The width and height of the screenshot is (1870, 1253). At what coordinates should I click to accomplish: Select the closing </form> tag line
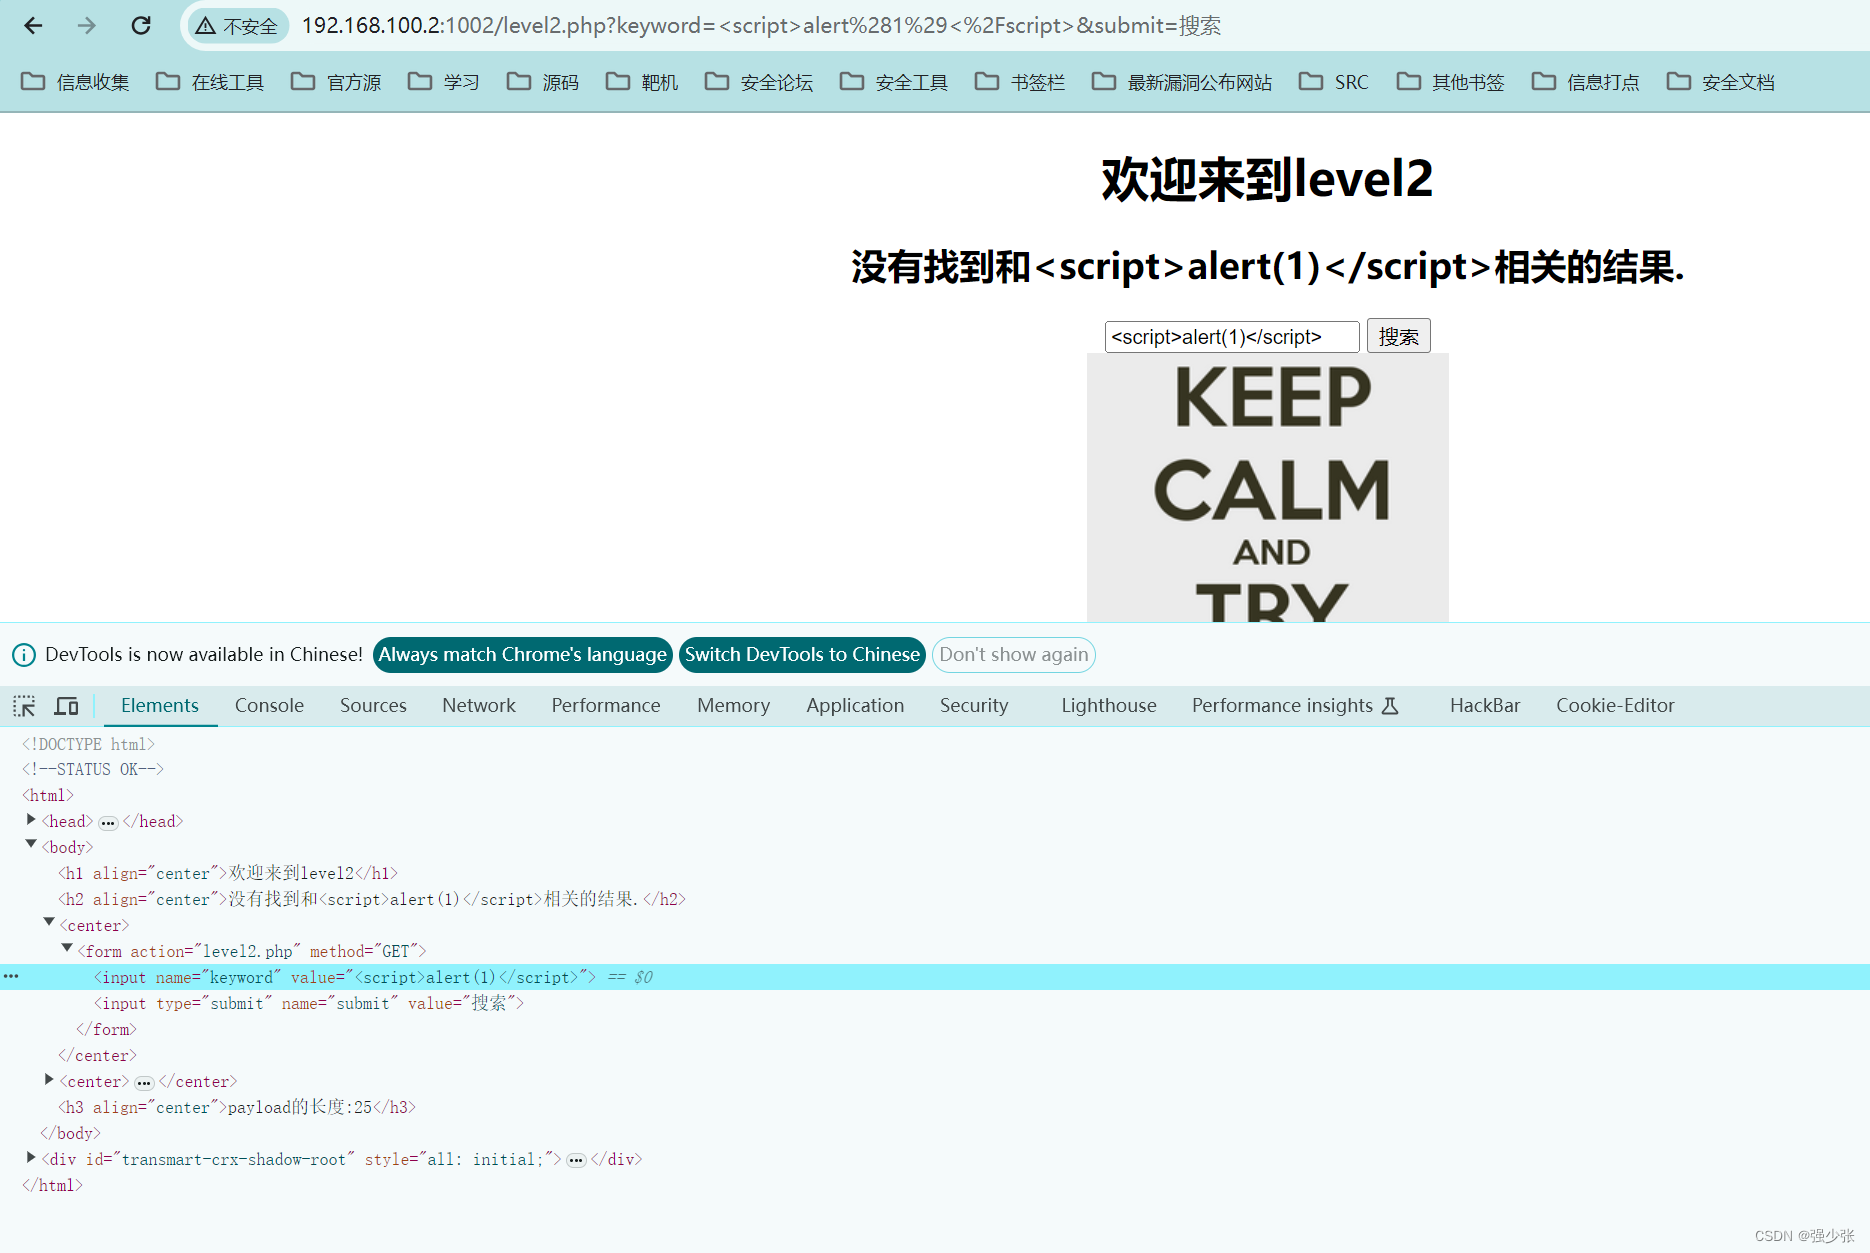click(x=106, y=1029)
